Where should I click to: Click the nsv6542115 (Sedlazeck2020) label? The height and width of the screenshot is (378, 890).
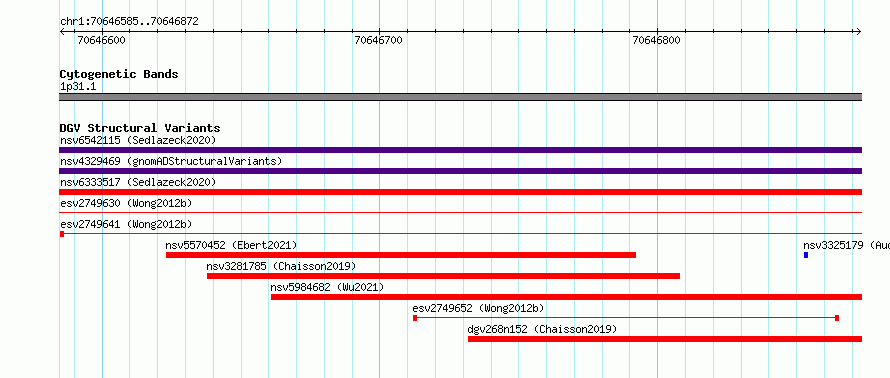tap(138, 140)
